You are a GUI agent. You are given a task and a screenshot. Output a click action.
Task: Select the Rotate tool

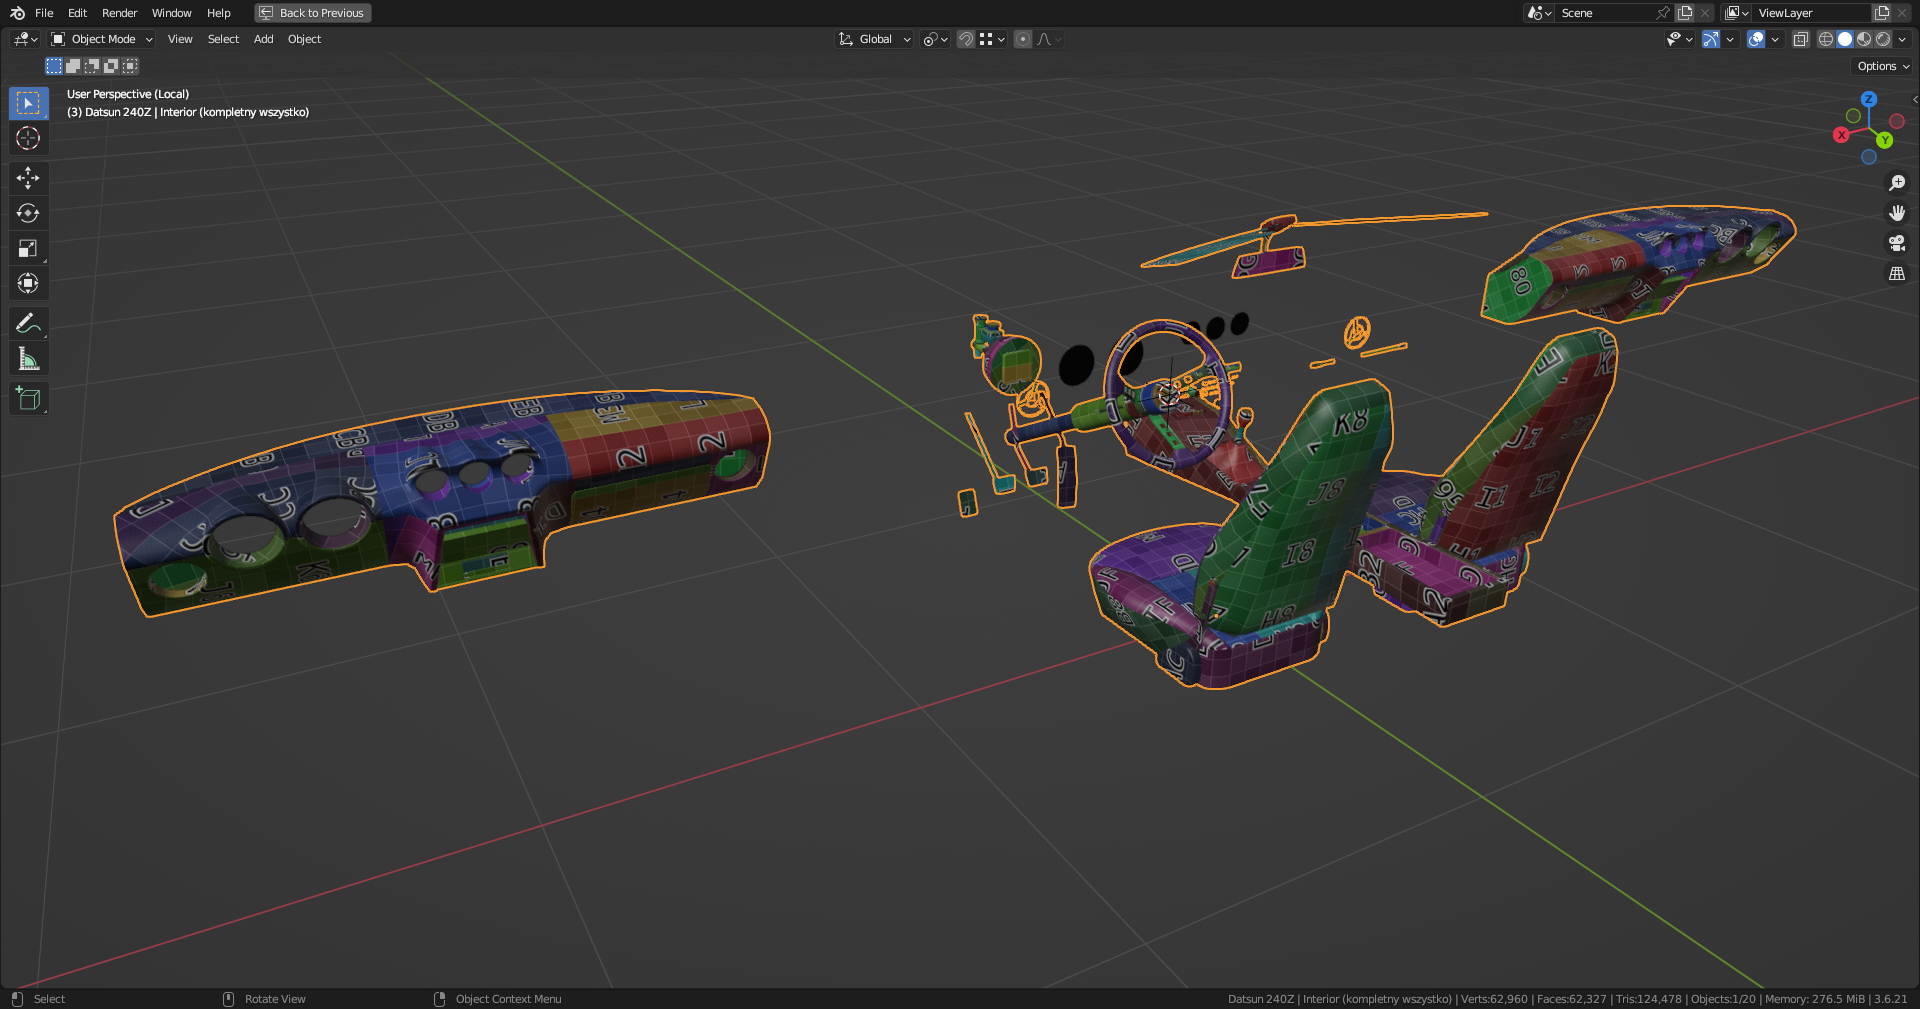point(28,213)
